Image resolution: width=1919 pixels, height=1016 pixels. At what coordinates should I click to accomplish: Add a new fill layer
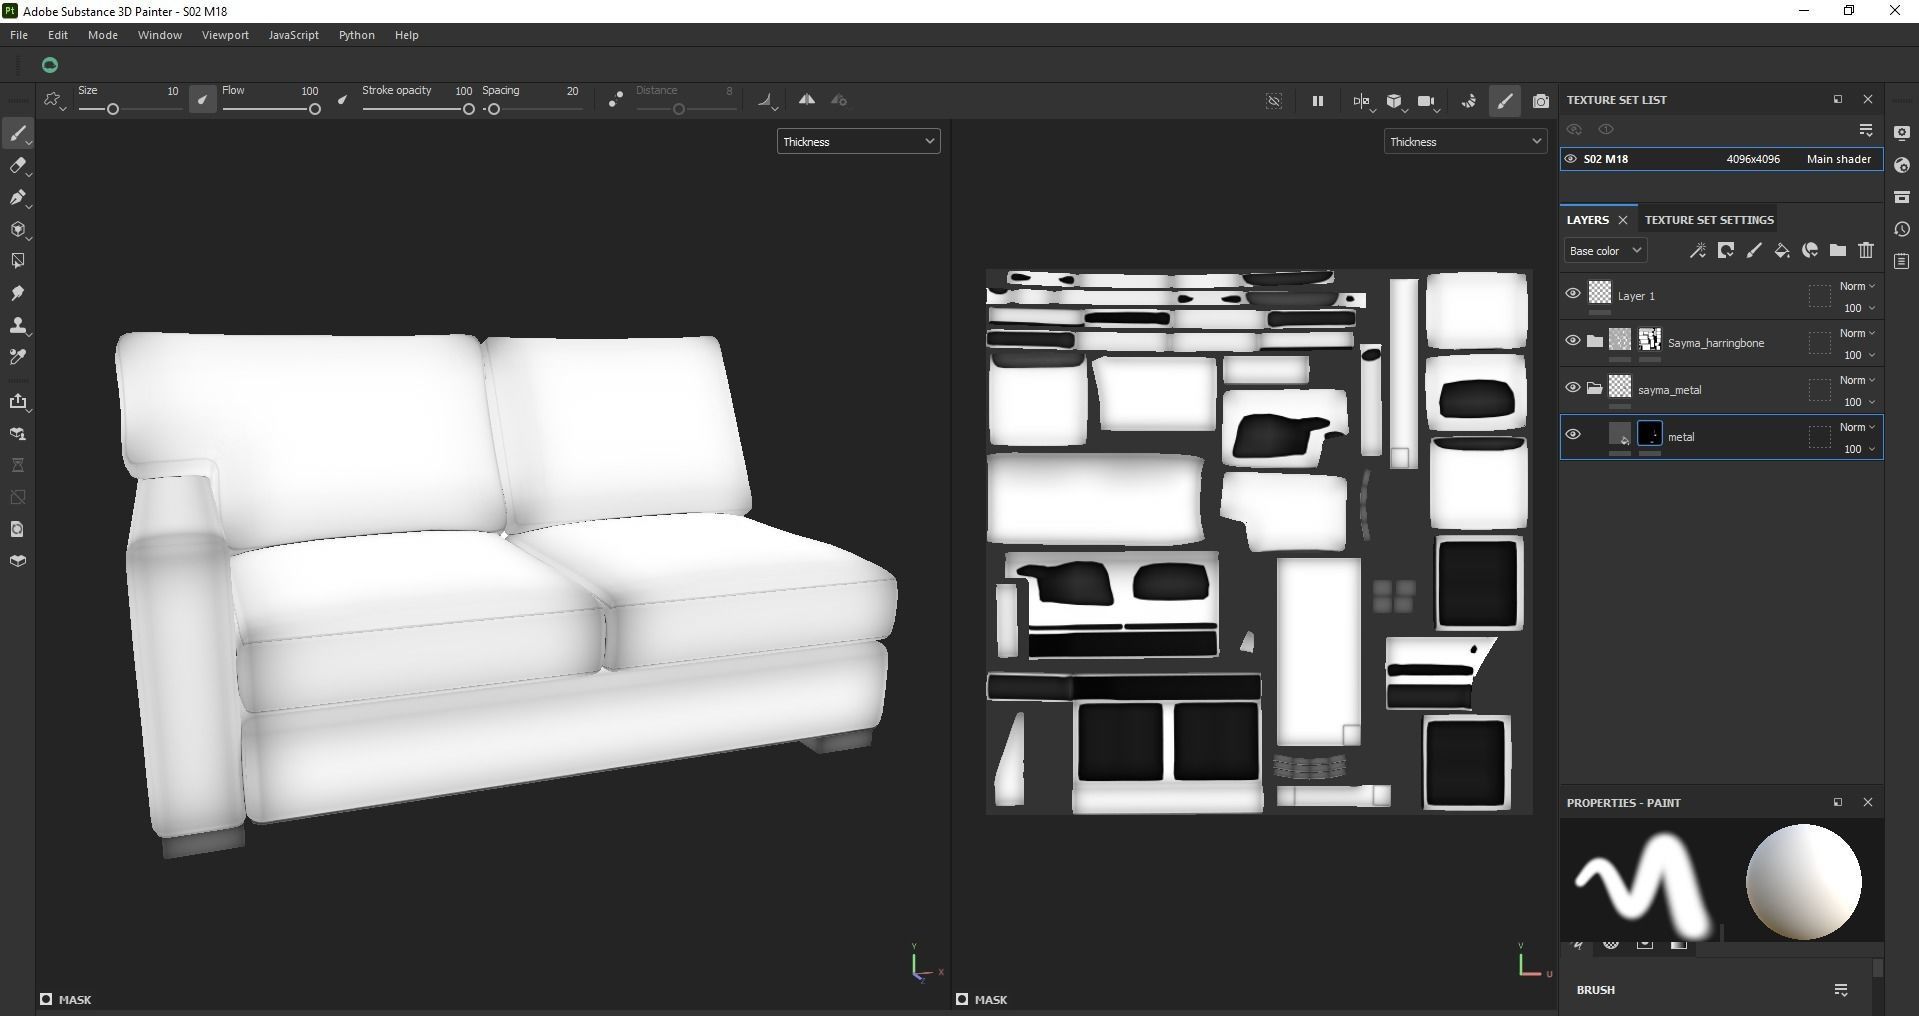[1782, 251]
